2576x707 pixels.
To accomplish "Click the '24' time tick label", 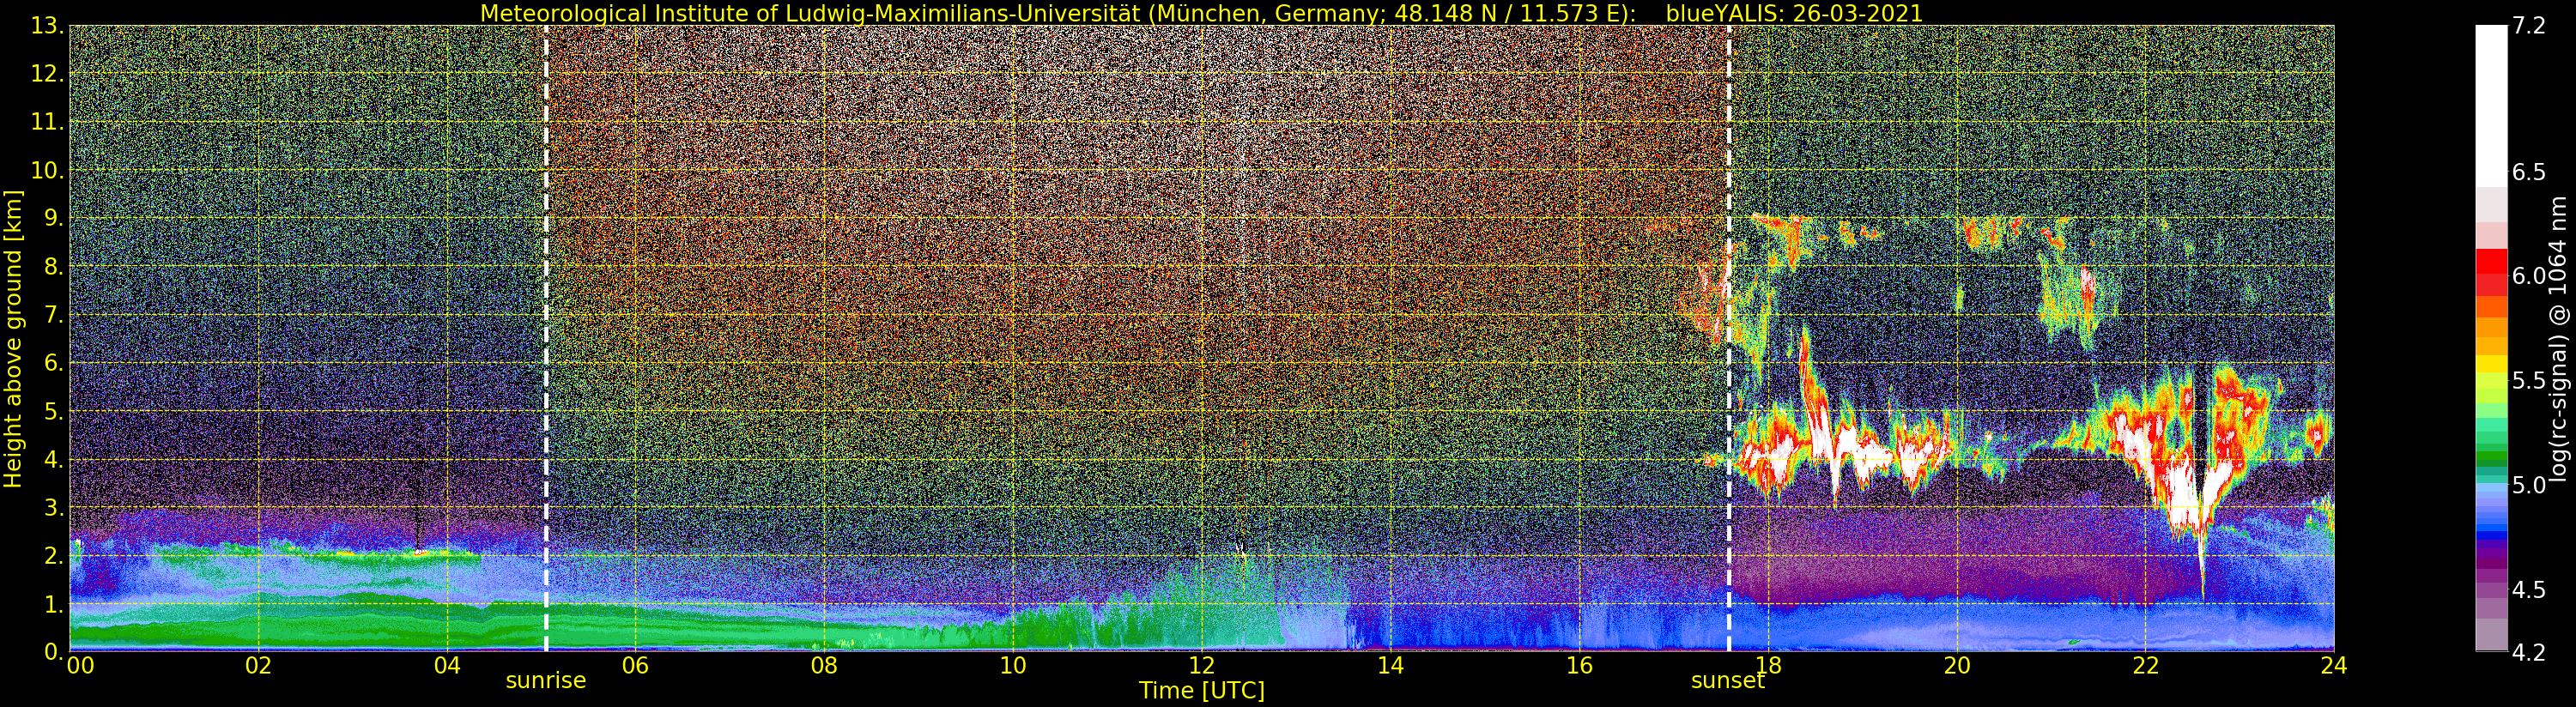I will (2334, 665).
